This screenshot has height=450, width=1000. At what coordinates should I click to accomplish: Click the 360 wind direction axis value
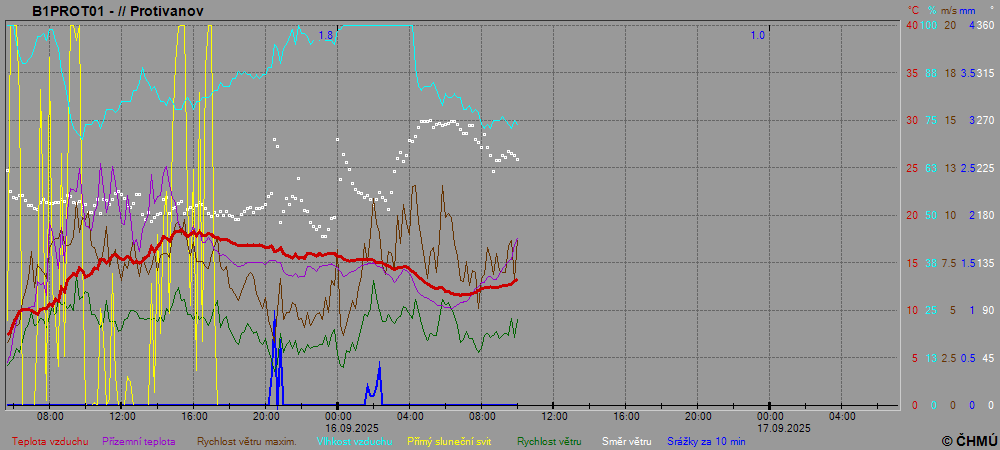coord(986,26)
